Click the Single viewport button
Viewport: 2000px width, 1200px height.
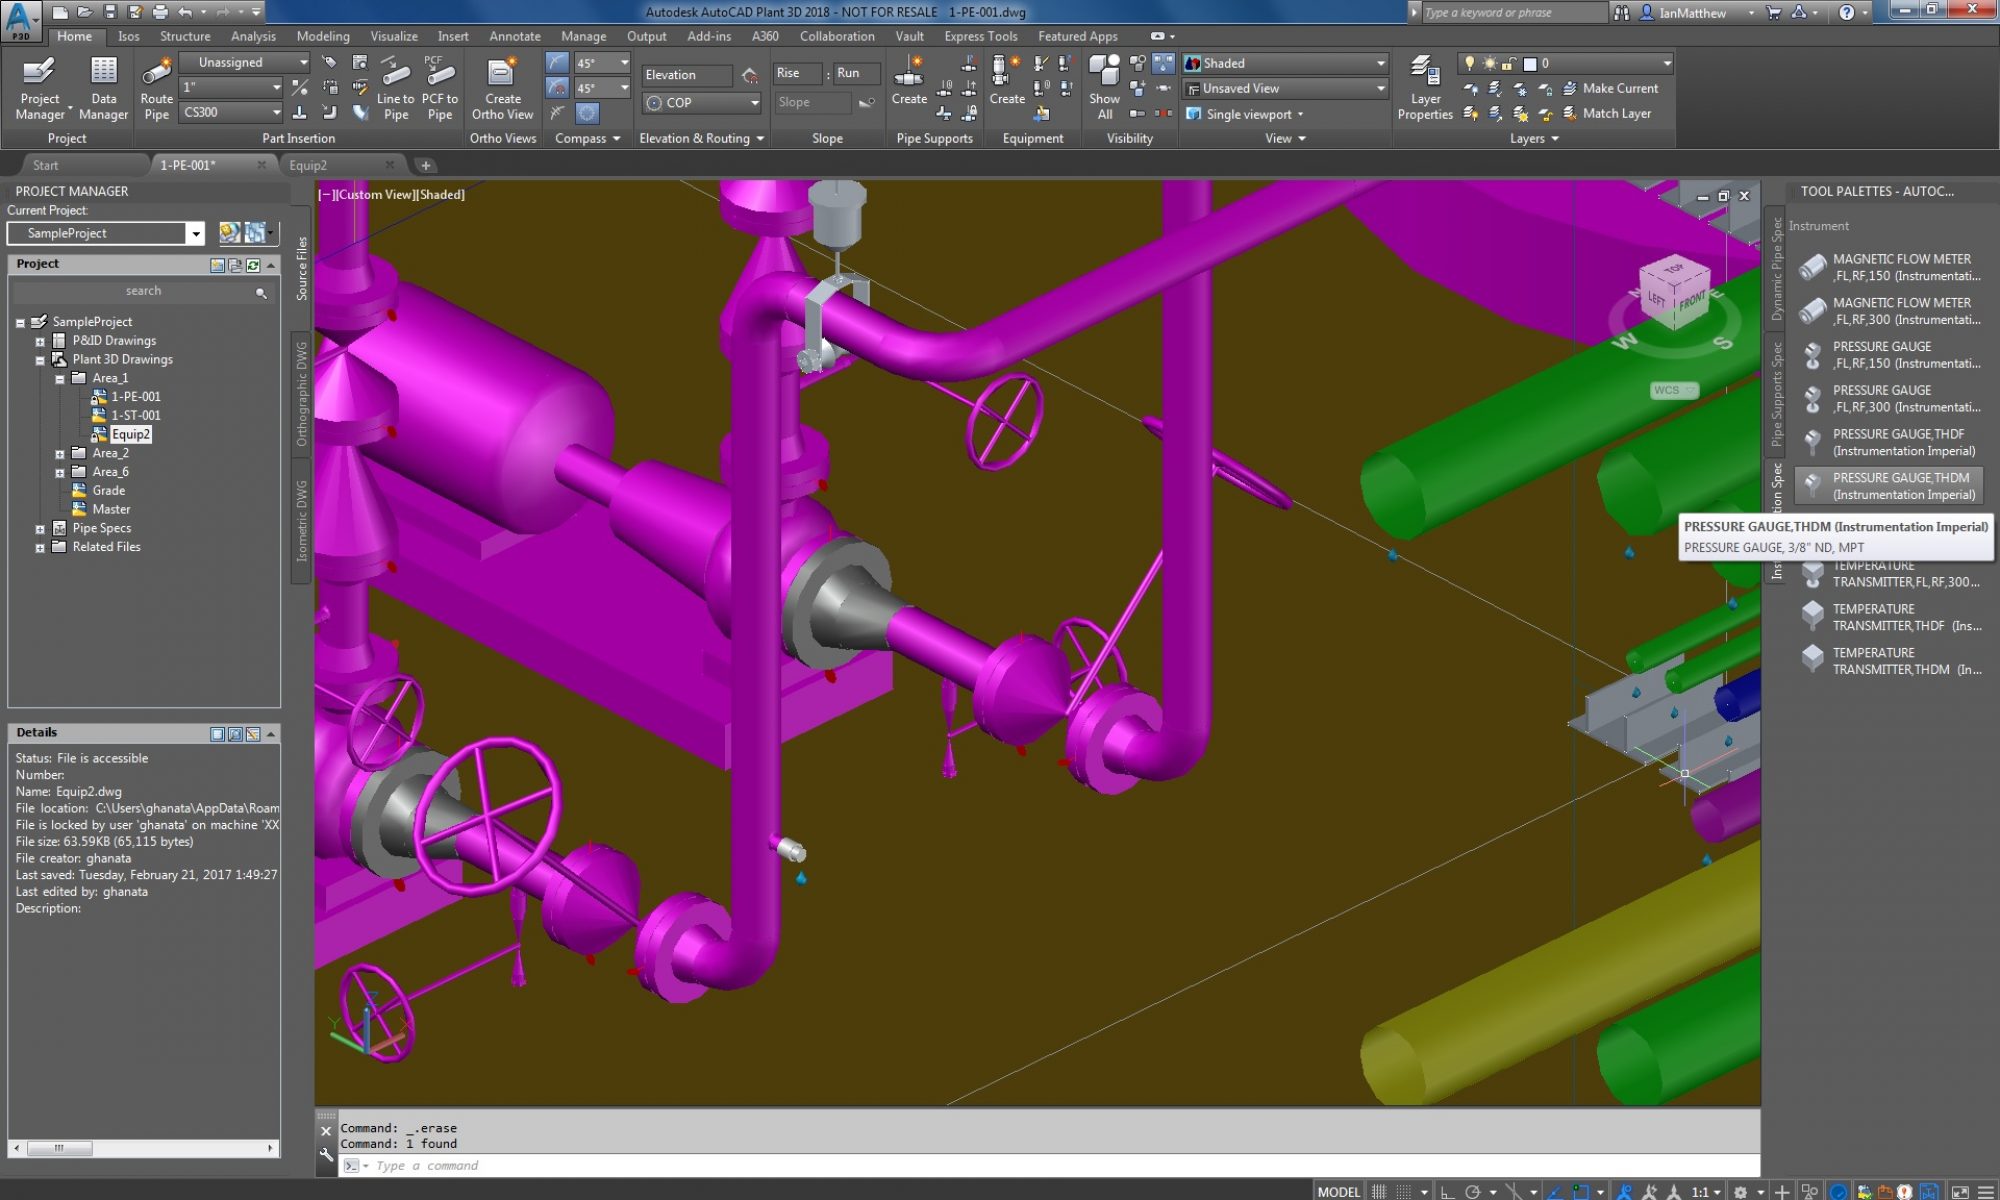pyautogui.click(x=1245, y=114)
